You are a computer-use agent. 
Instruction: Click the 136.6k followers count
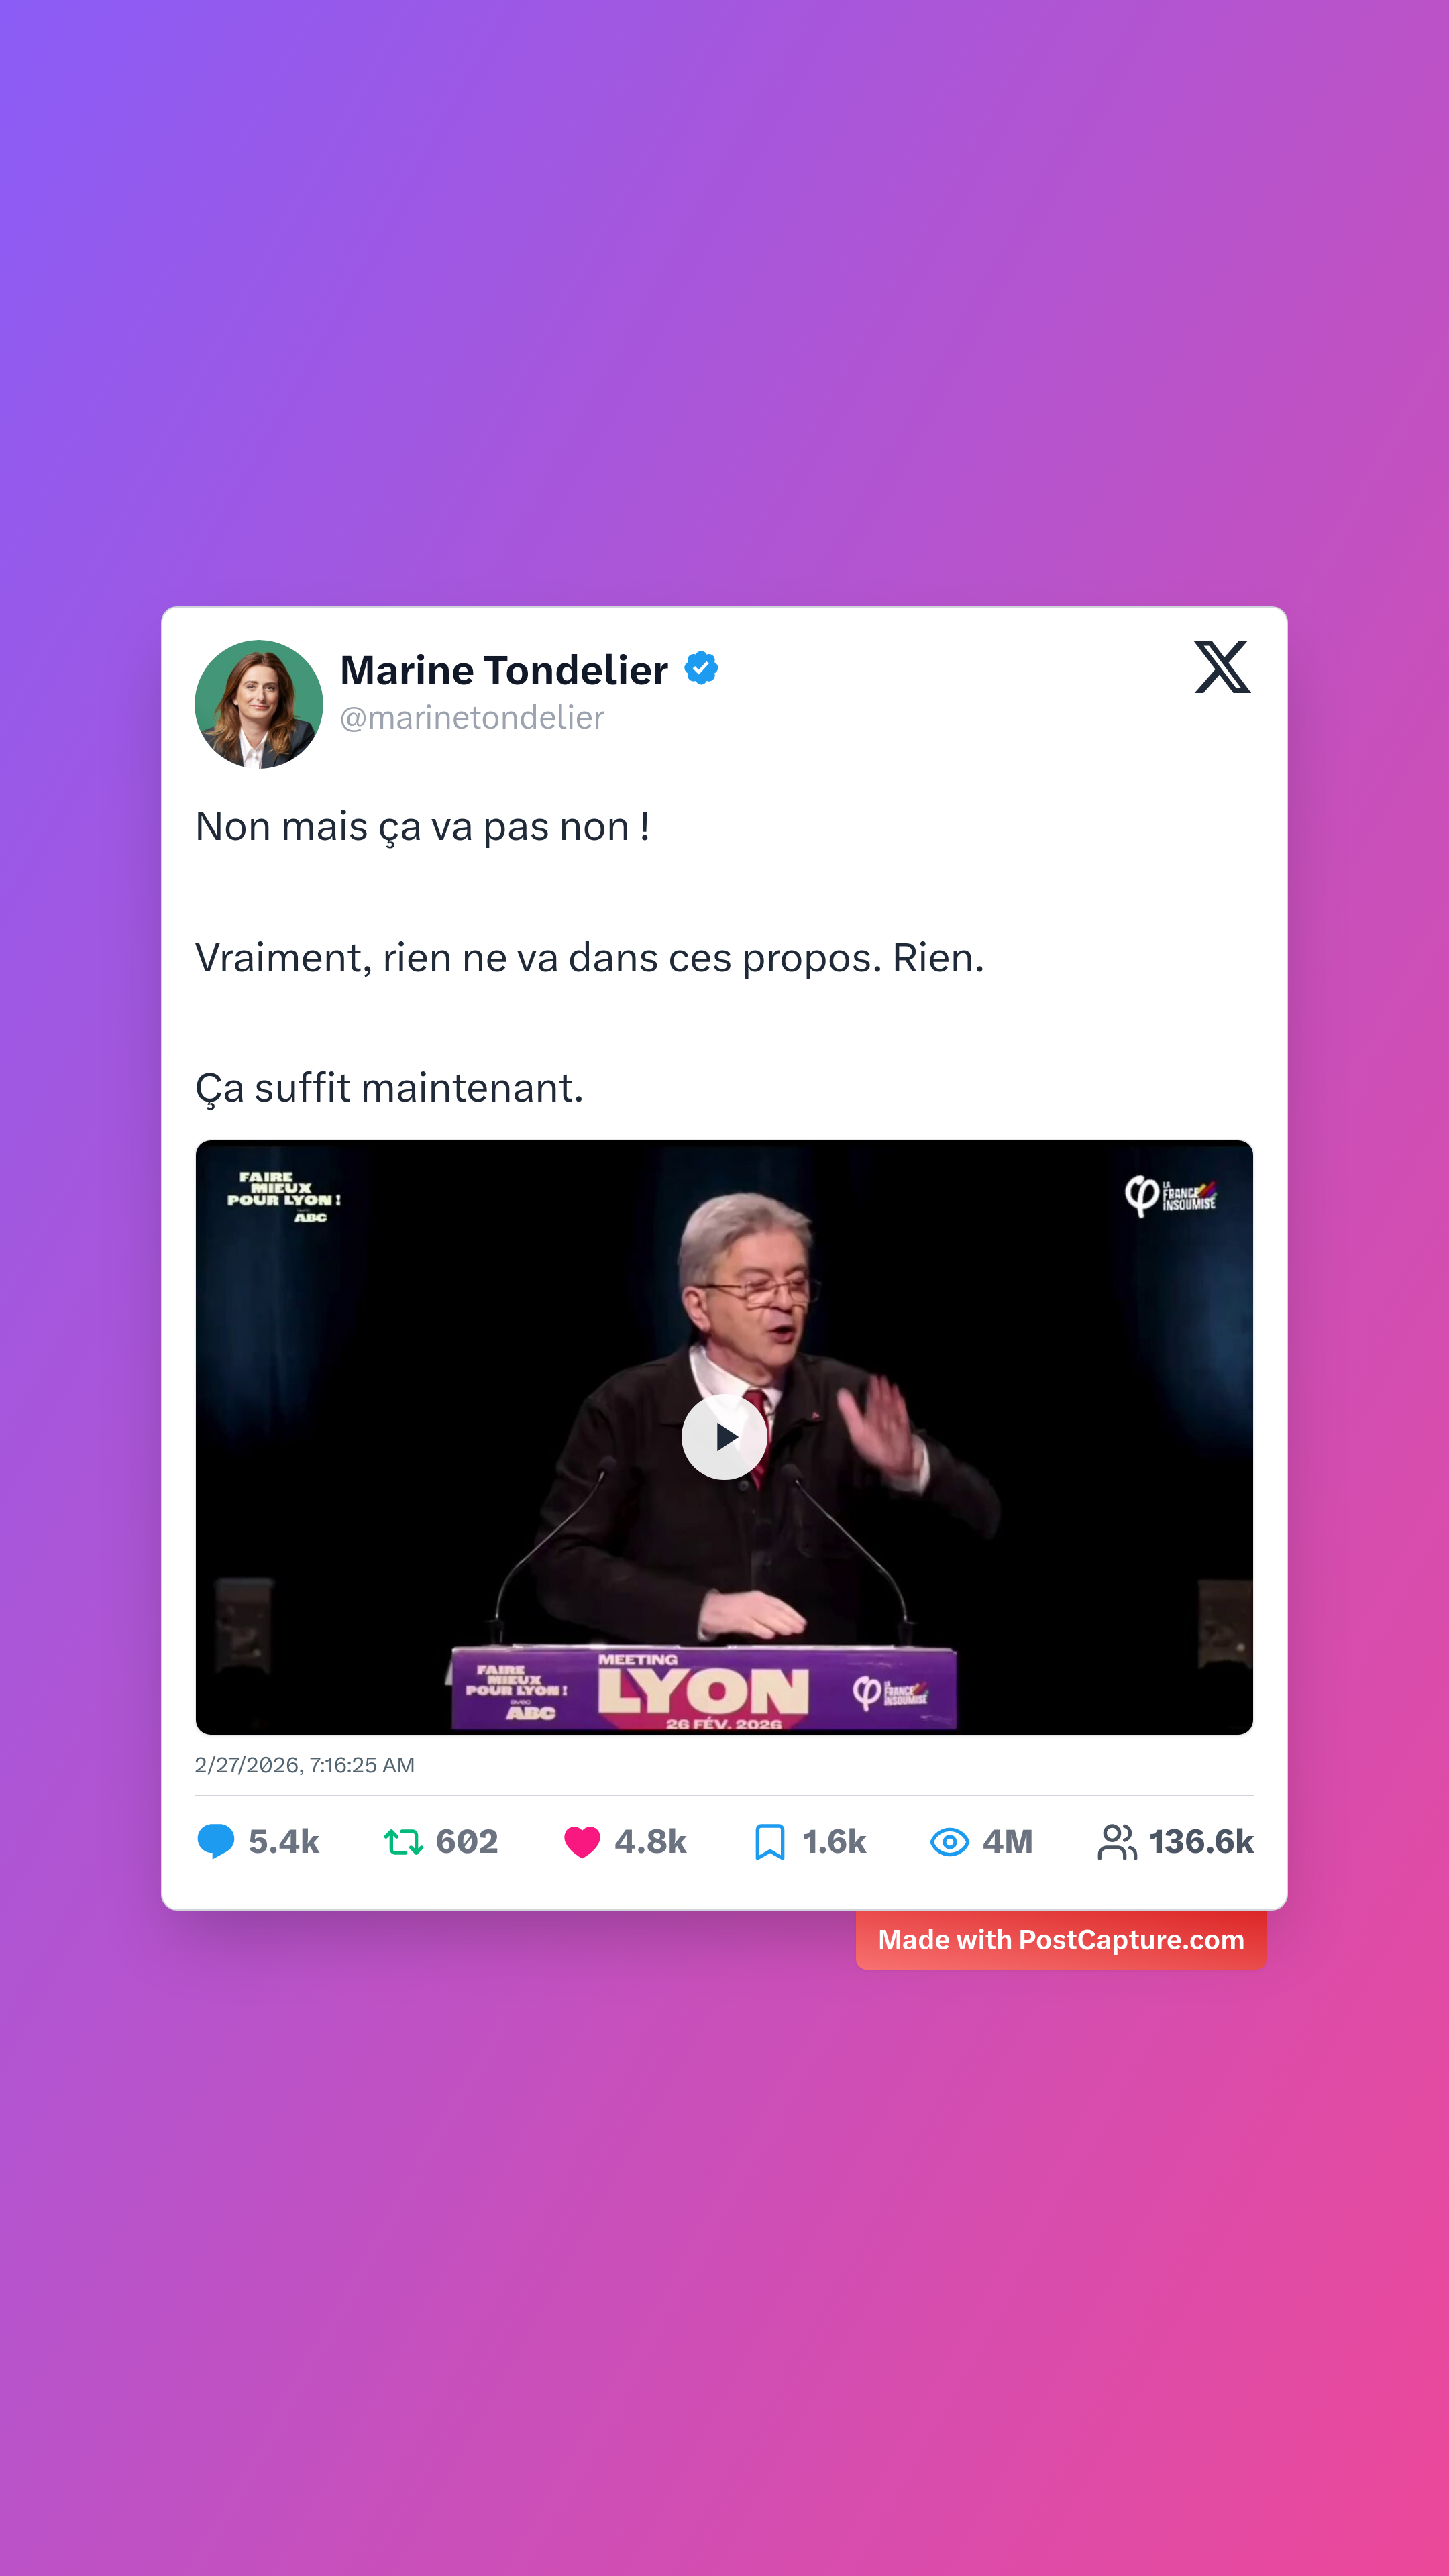click(x=1201, y=1841)
